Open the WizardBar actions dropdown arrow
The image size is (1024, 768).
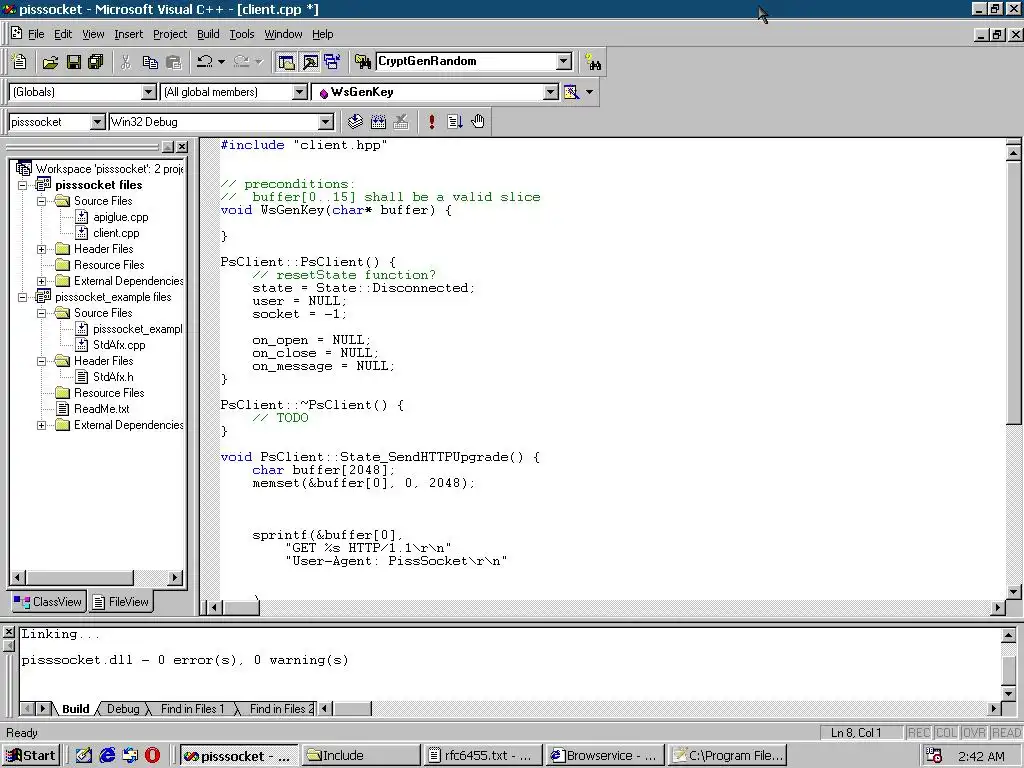pyautogui.click(x=590, y=92)
